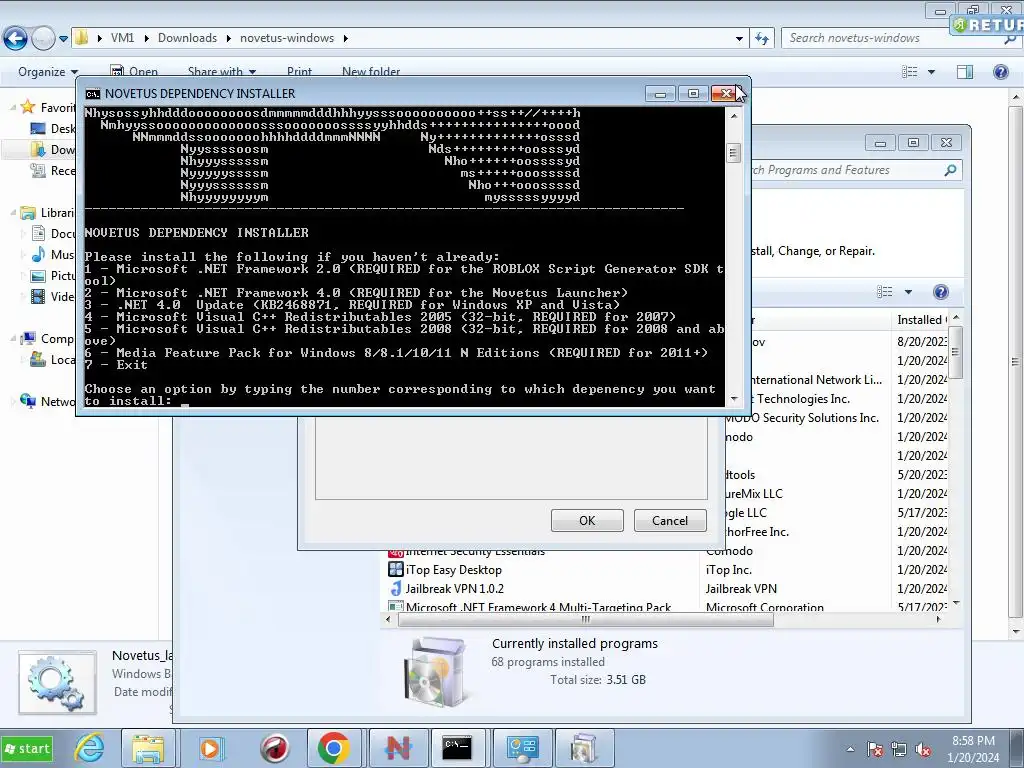Click the Programs and Features view icon
Screen dimensions: 1024x768
(x=884, y=292)
